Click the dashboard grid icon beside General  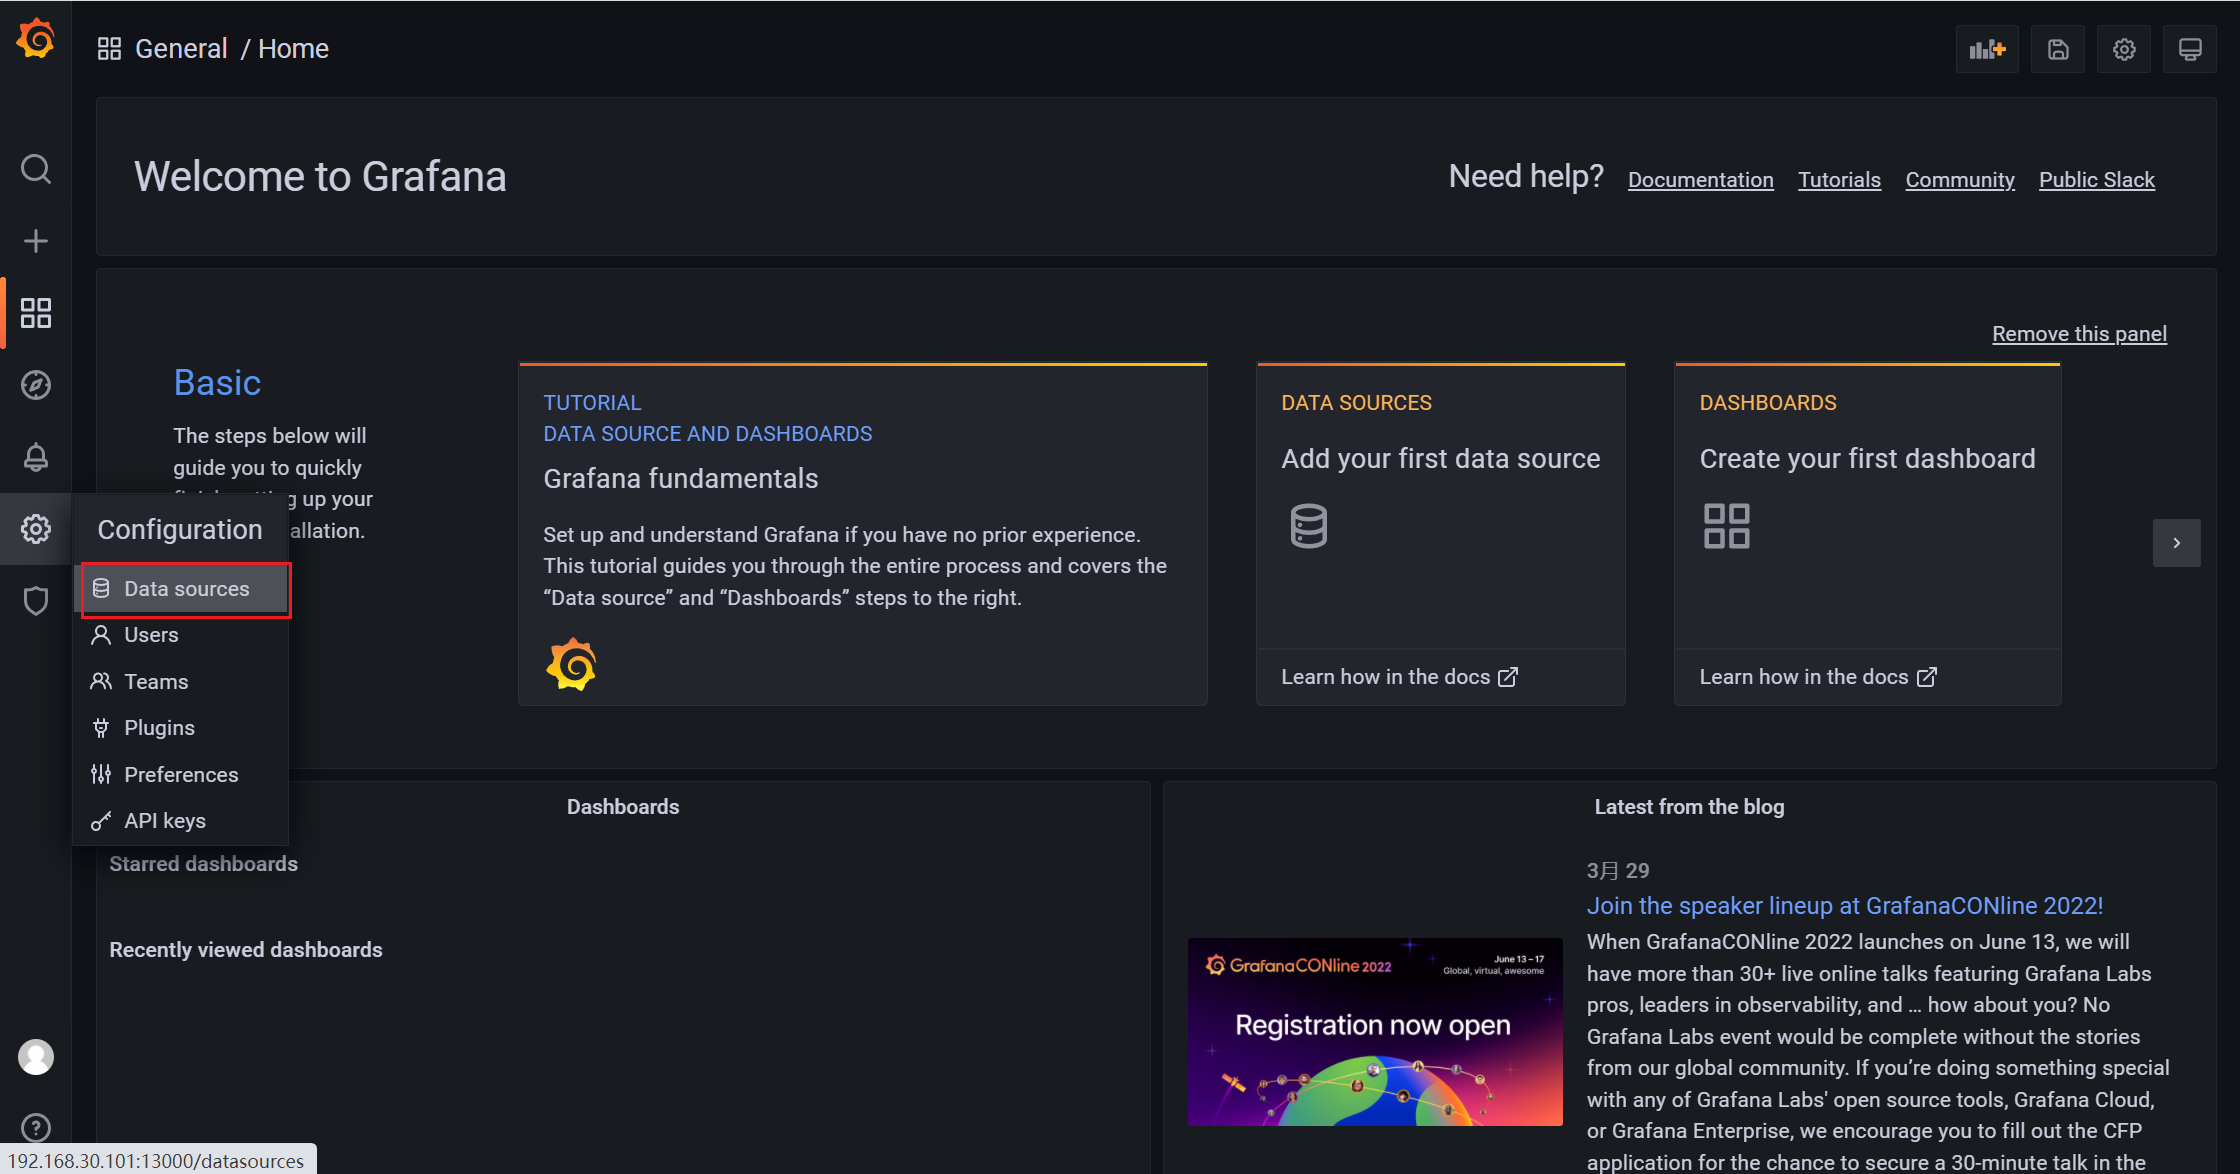[x=109, y=49]
